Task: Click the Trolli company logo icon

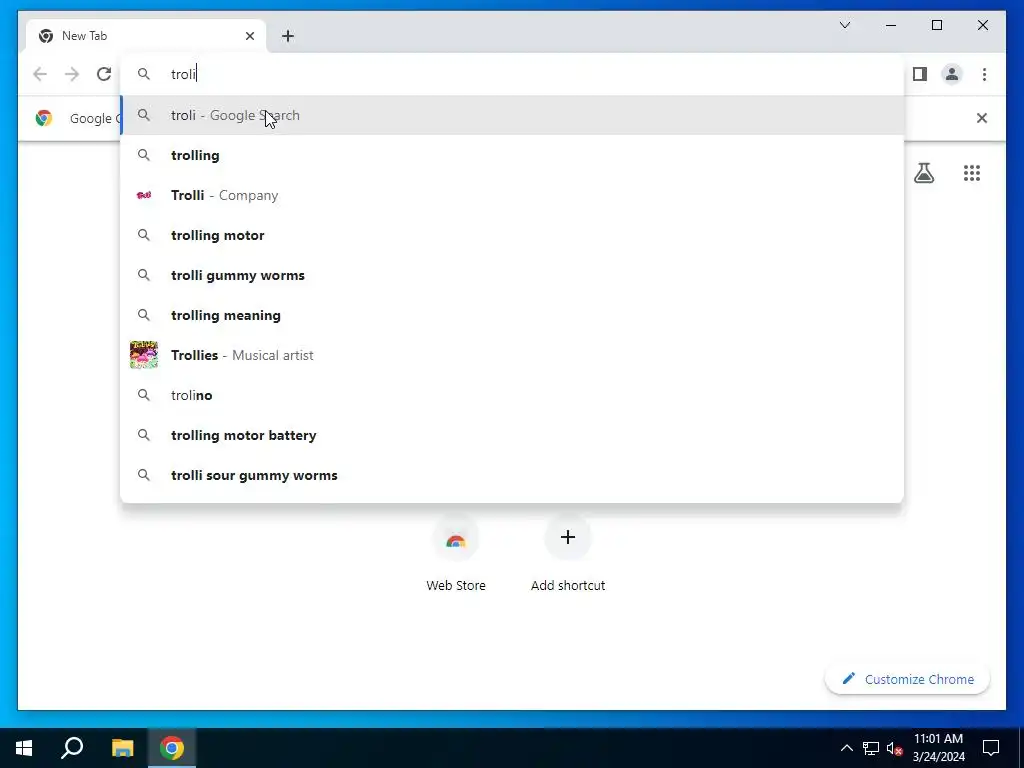Action: click(x=144, y=195)
